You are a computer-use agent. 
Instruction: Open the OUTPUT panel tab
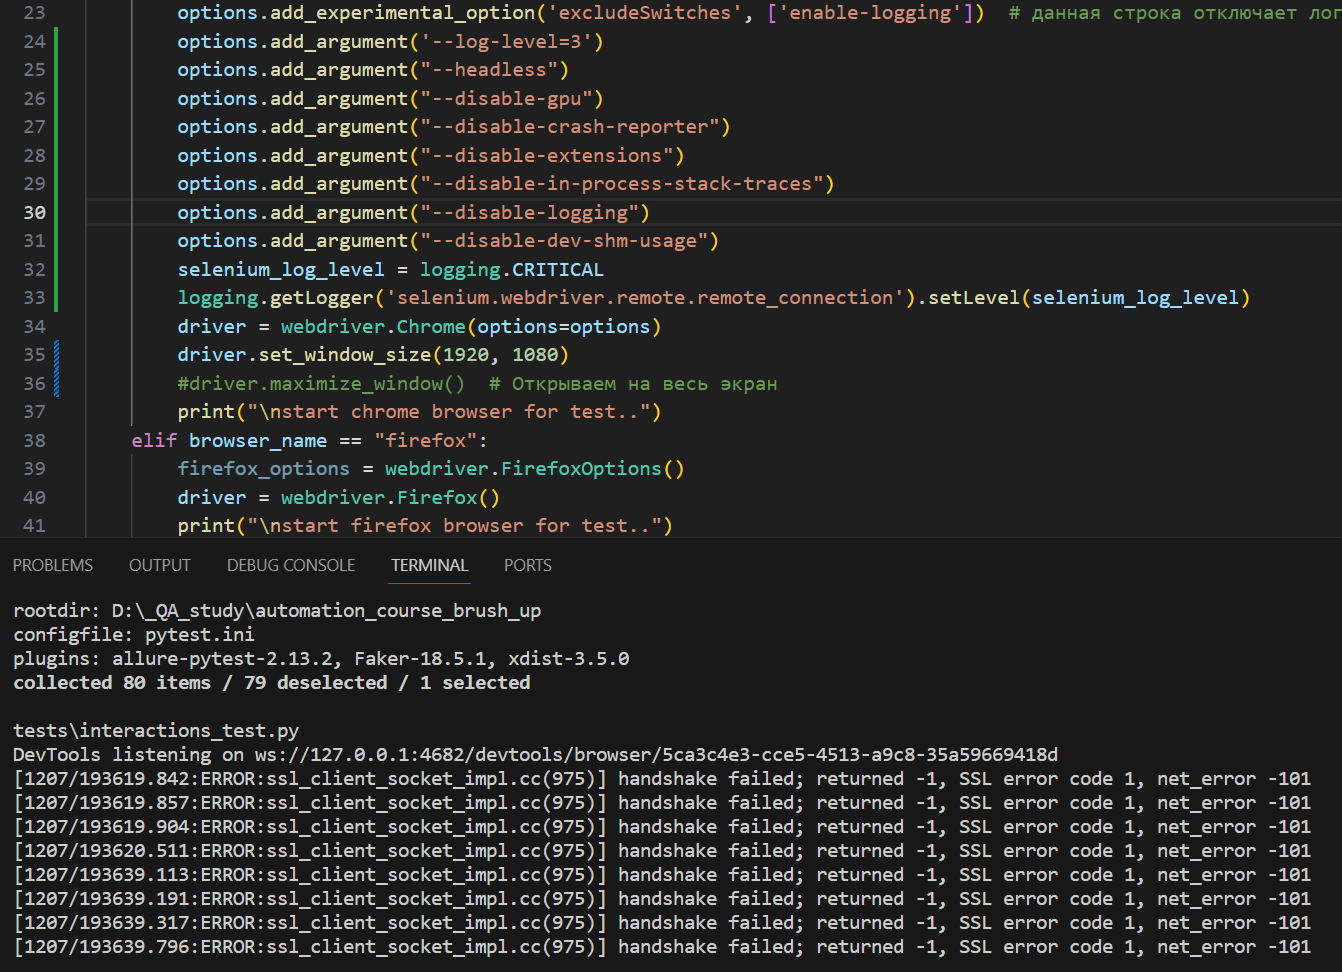click(x=160, y=565)
